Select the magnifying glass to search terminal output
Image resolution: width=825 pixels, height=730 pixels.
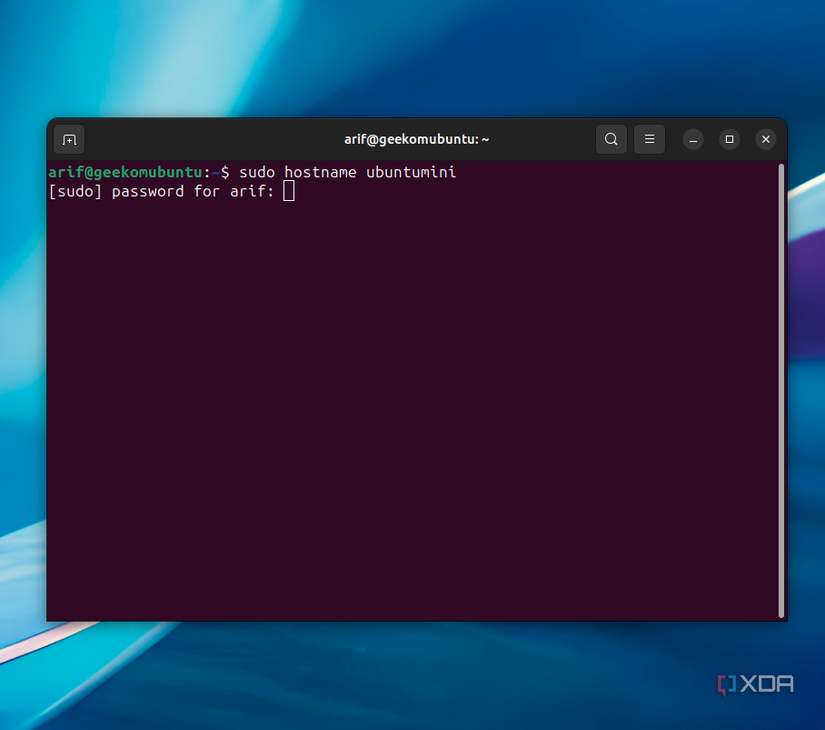tap(611, 139)
